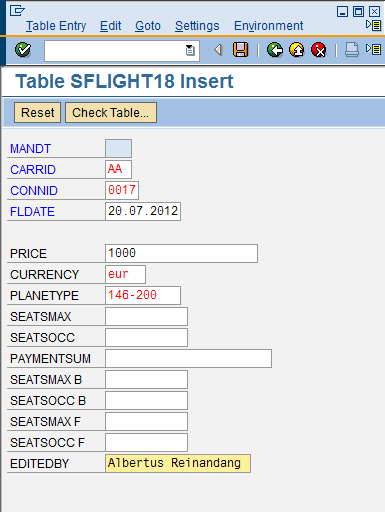
Task: Expand the toolbar overflow icon
Action: coord(373,50)
